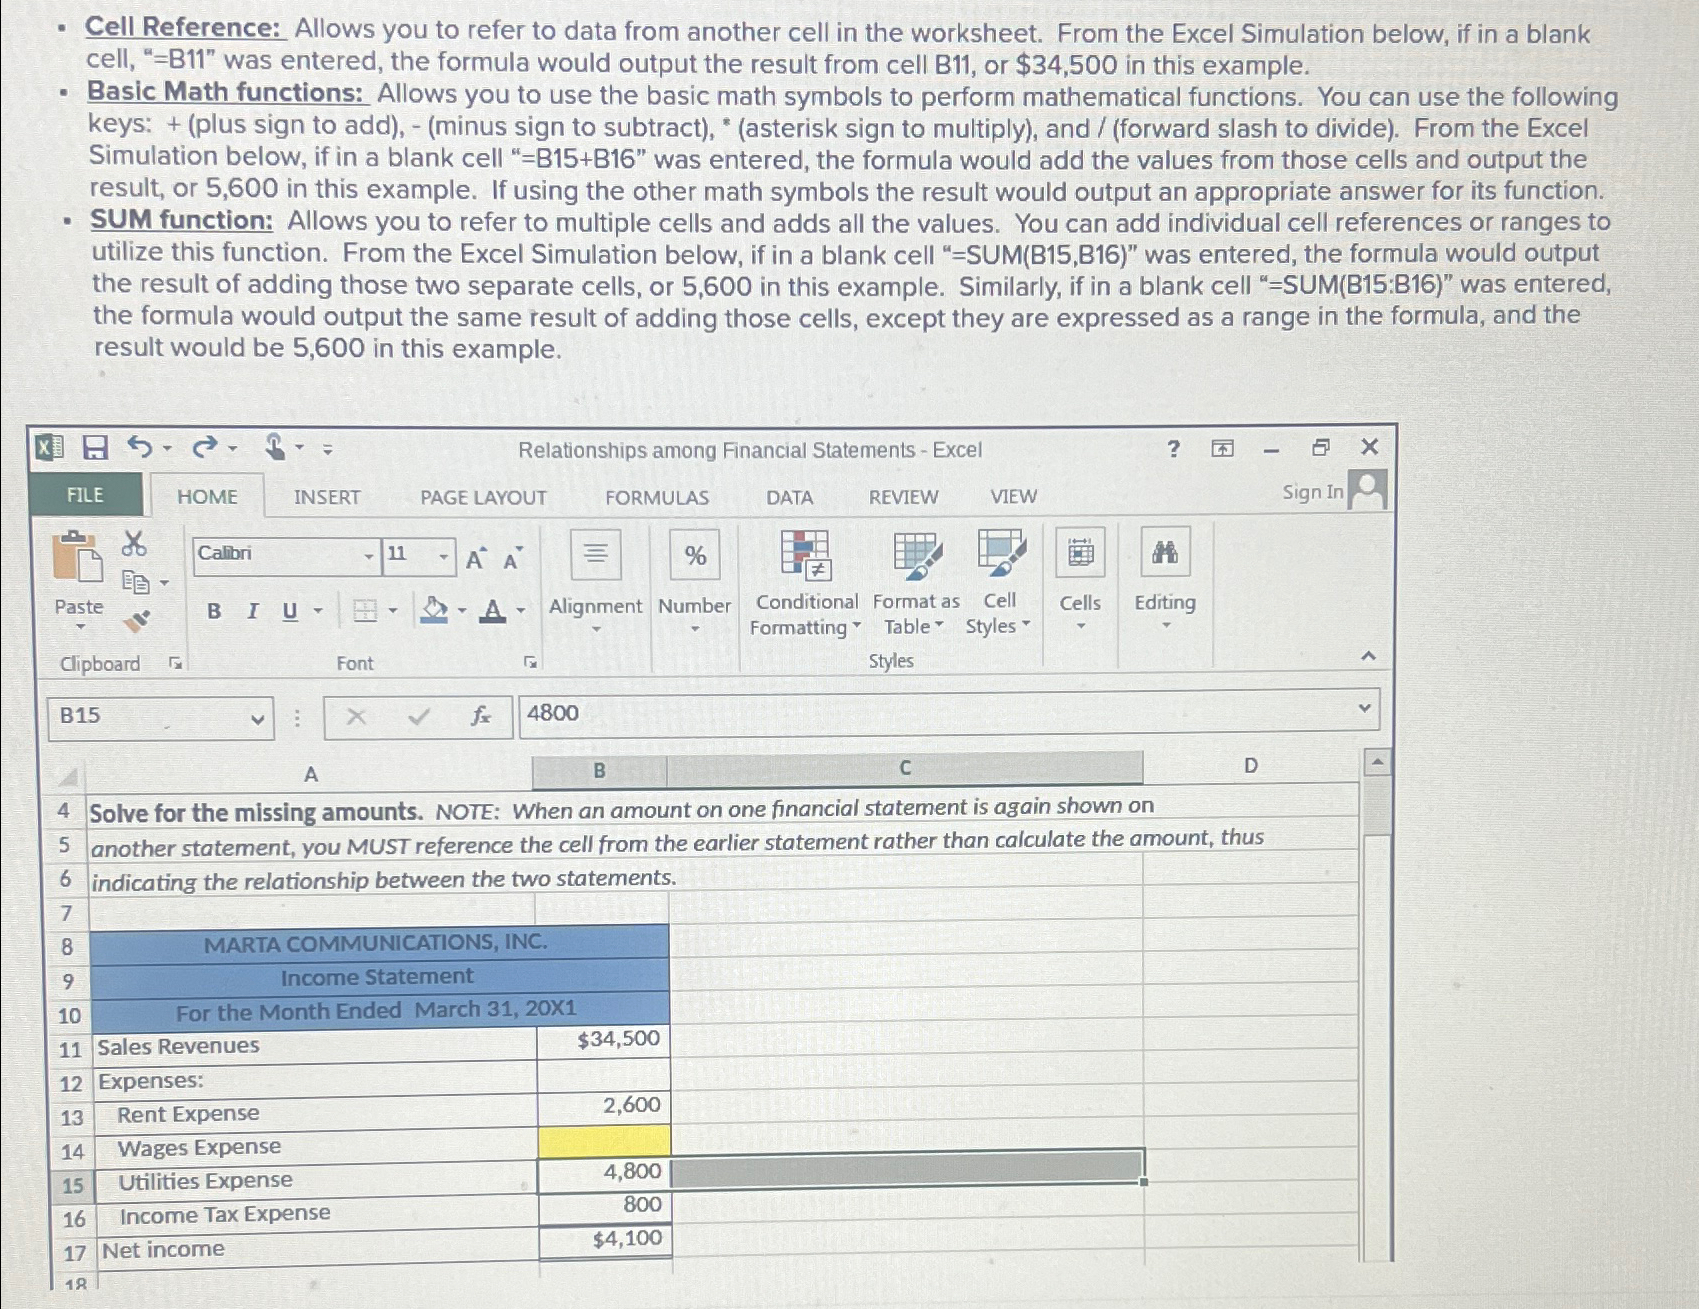This screenshot has height=1309, width=1699.
Task: Click the Ribbon Display Options icon
Action: [x=1222, y=449]
